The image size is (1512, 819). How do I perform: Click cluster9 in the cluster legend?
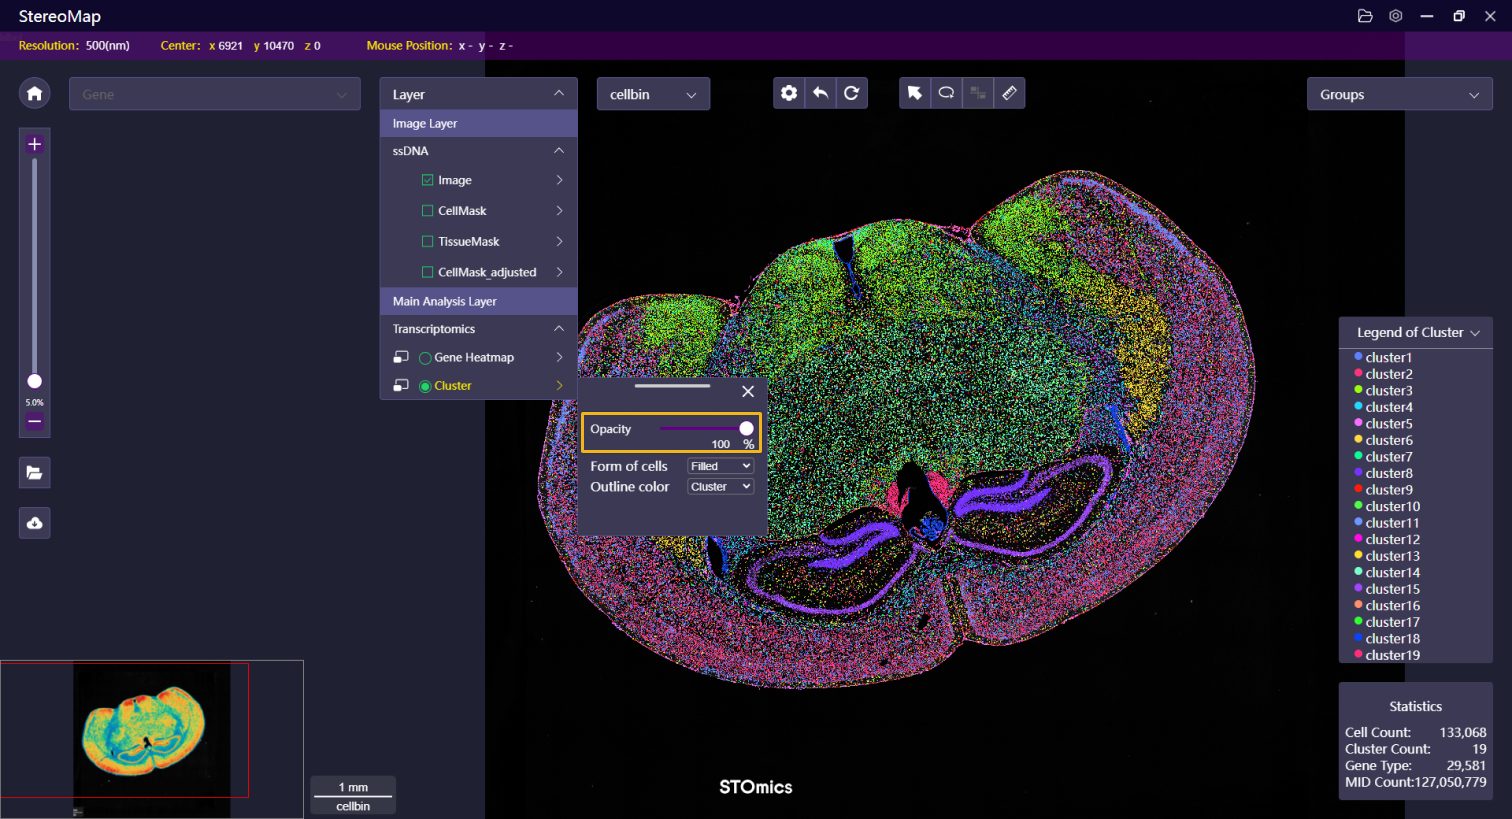tap(1388, 490)
